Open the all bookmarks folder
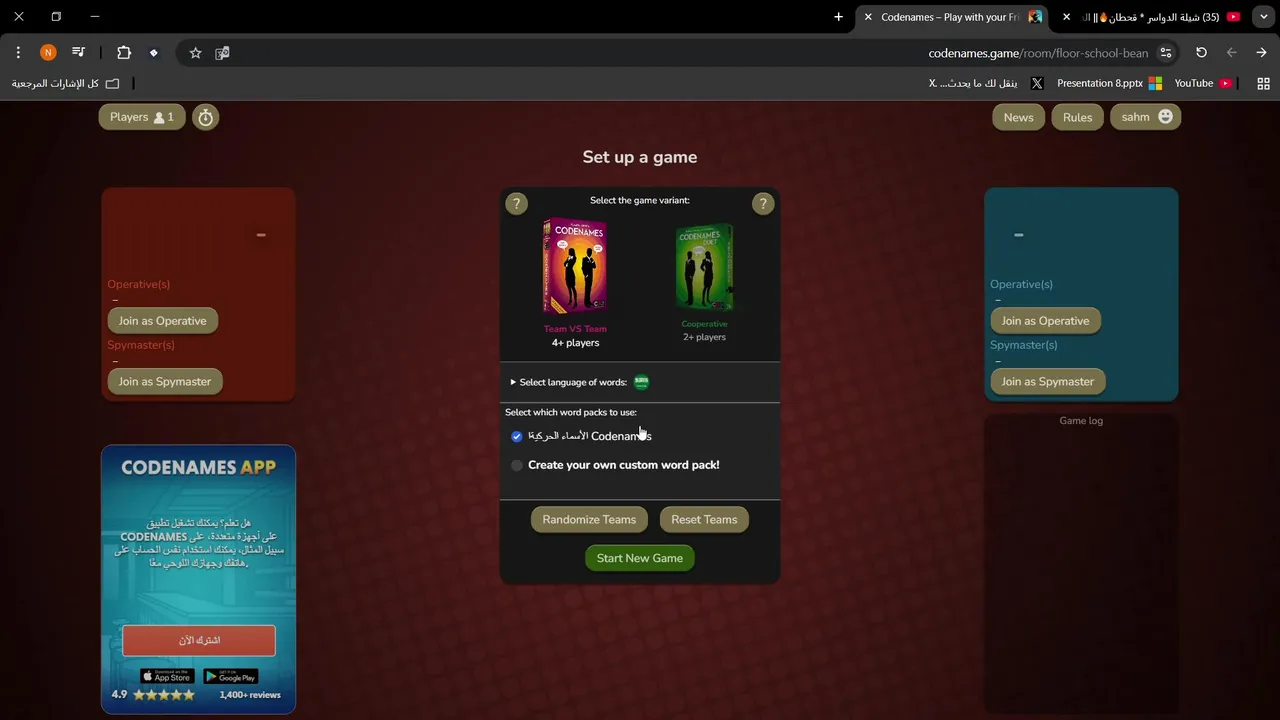 tap(65, 84)
